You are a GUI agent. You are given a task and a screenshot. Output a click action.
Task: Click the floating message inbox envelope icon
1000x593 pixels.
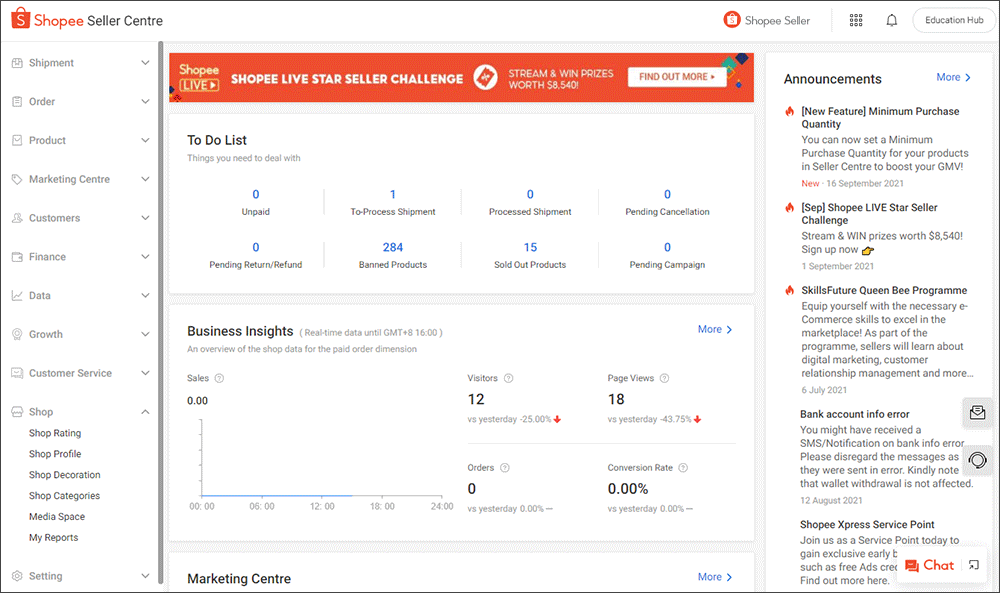pyautogui.click(x=977, y=412)
